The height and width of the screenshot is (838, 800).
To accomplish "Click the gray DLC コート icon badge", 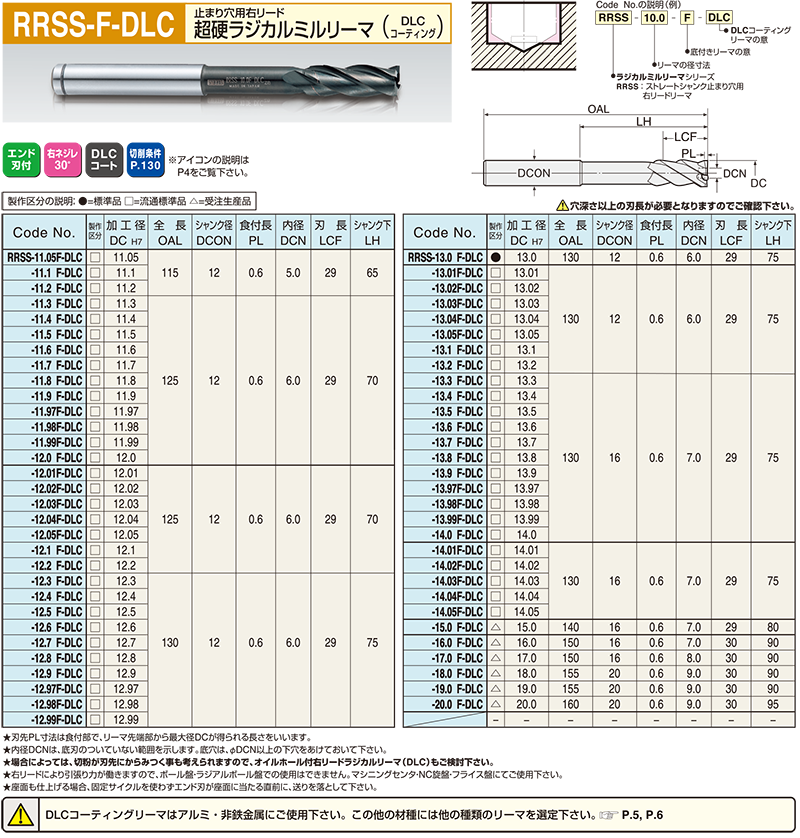I will pos(103,161).
